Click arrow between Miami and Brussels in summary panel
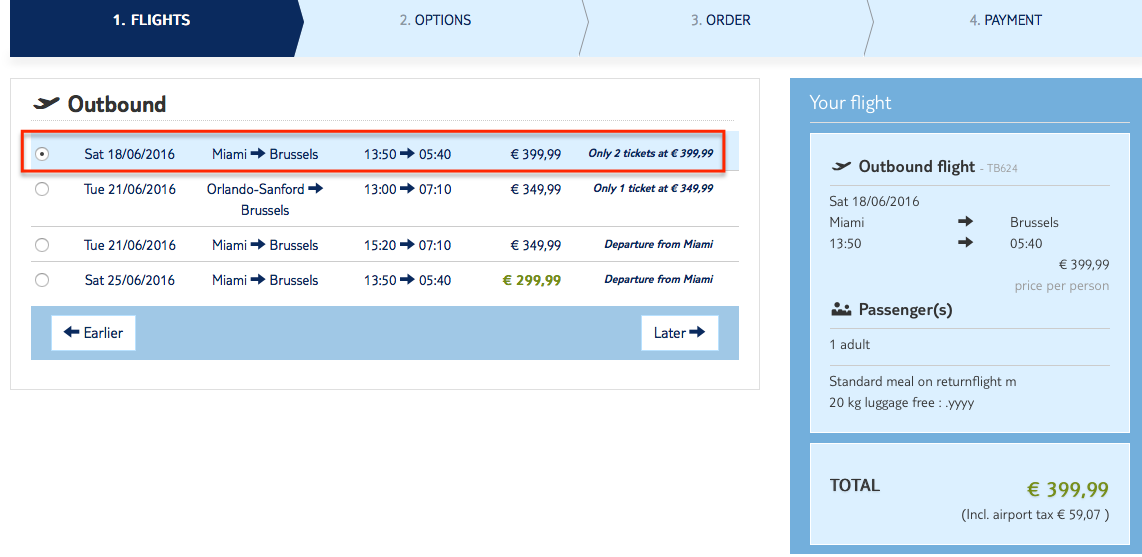 click(x=965, y=222)
